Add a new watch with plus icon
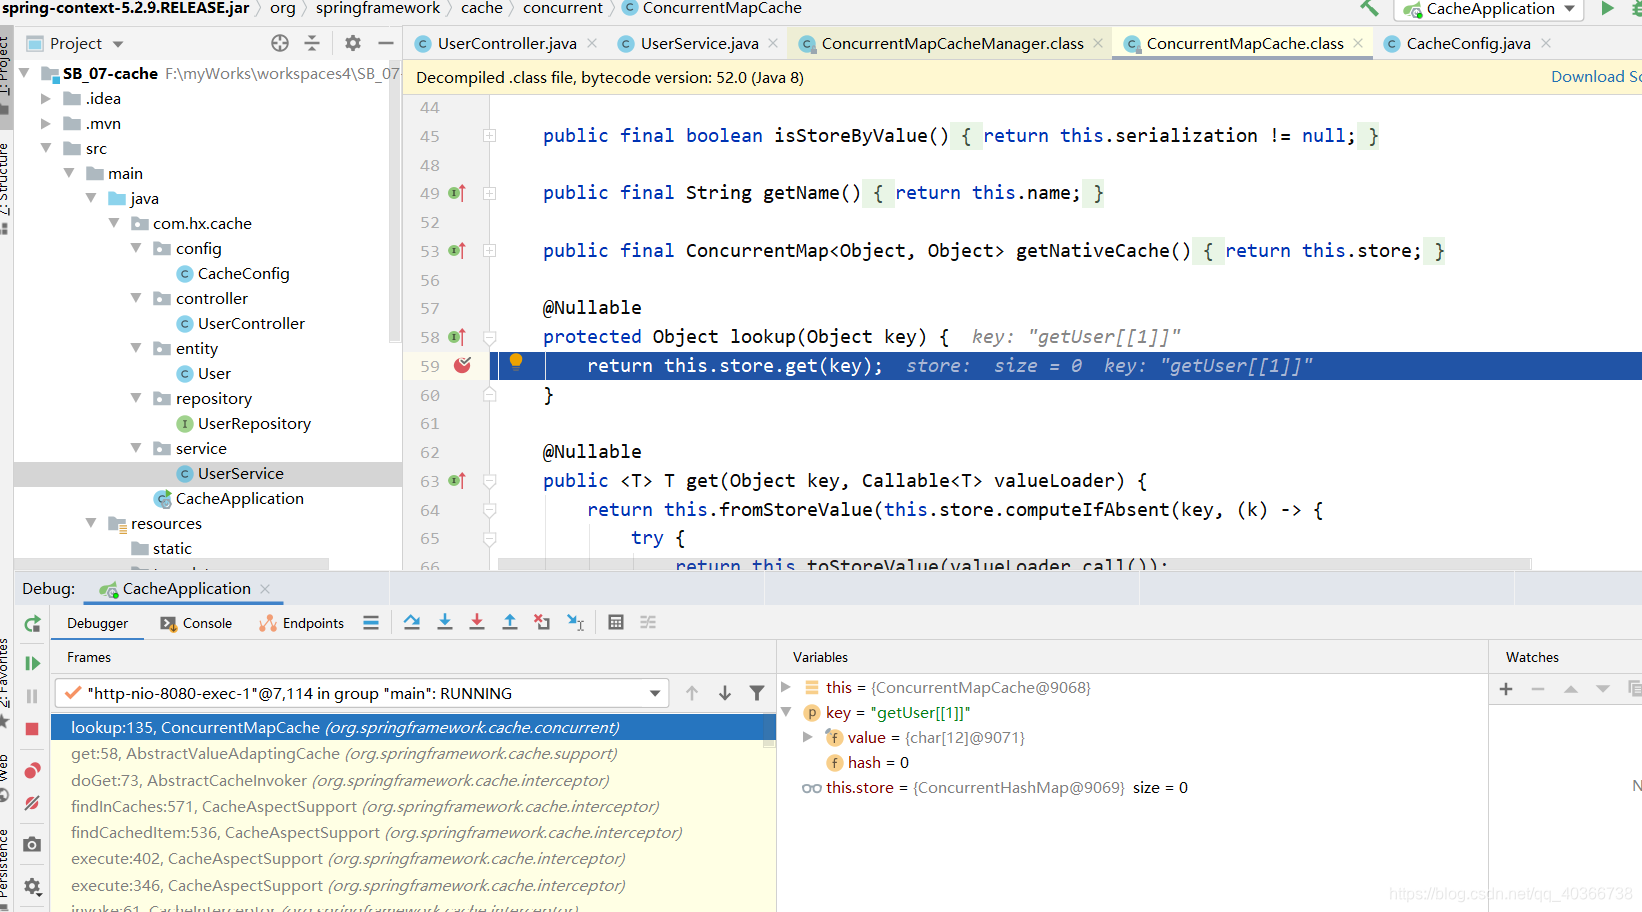1642x912 pixels. [x=1506, y=689]
